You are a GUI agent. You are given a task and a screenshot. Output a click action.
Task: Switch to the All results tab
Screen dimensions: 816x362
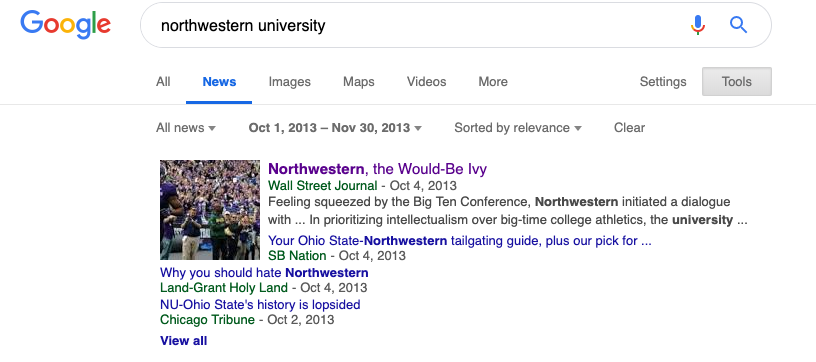pyautogui.click(x=163, y=82)
